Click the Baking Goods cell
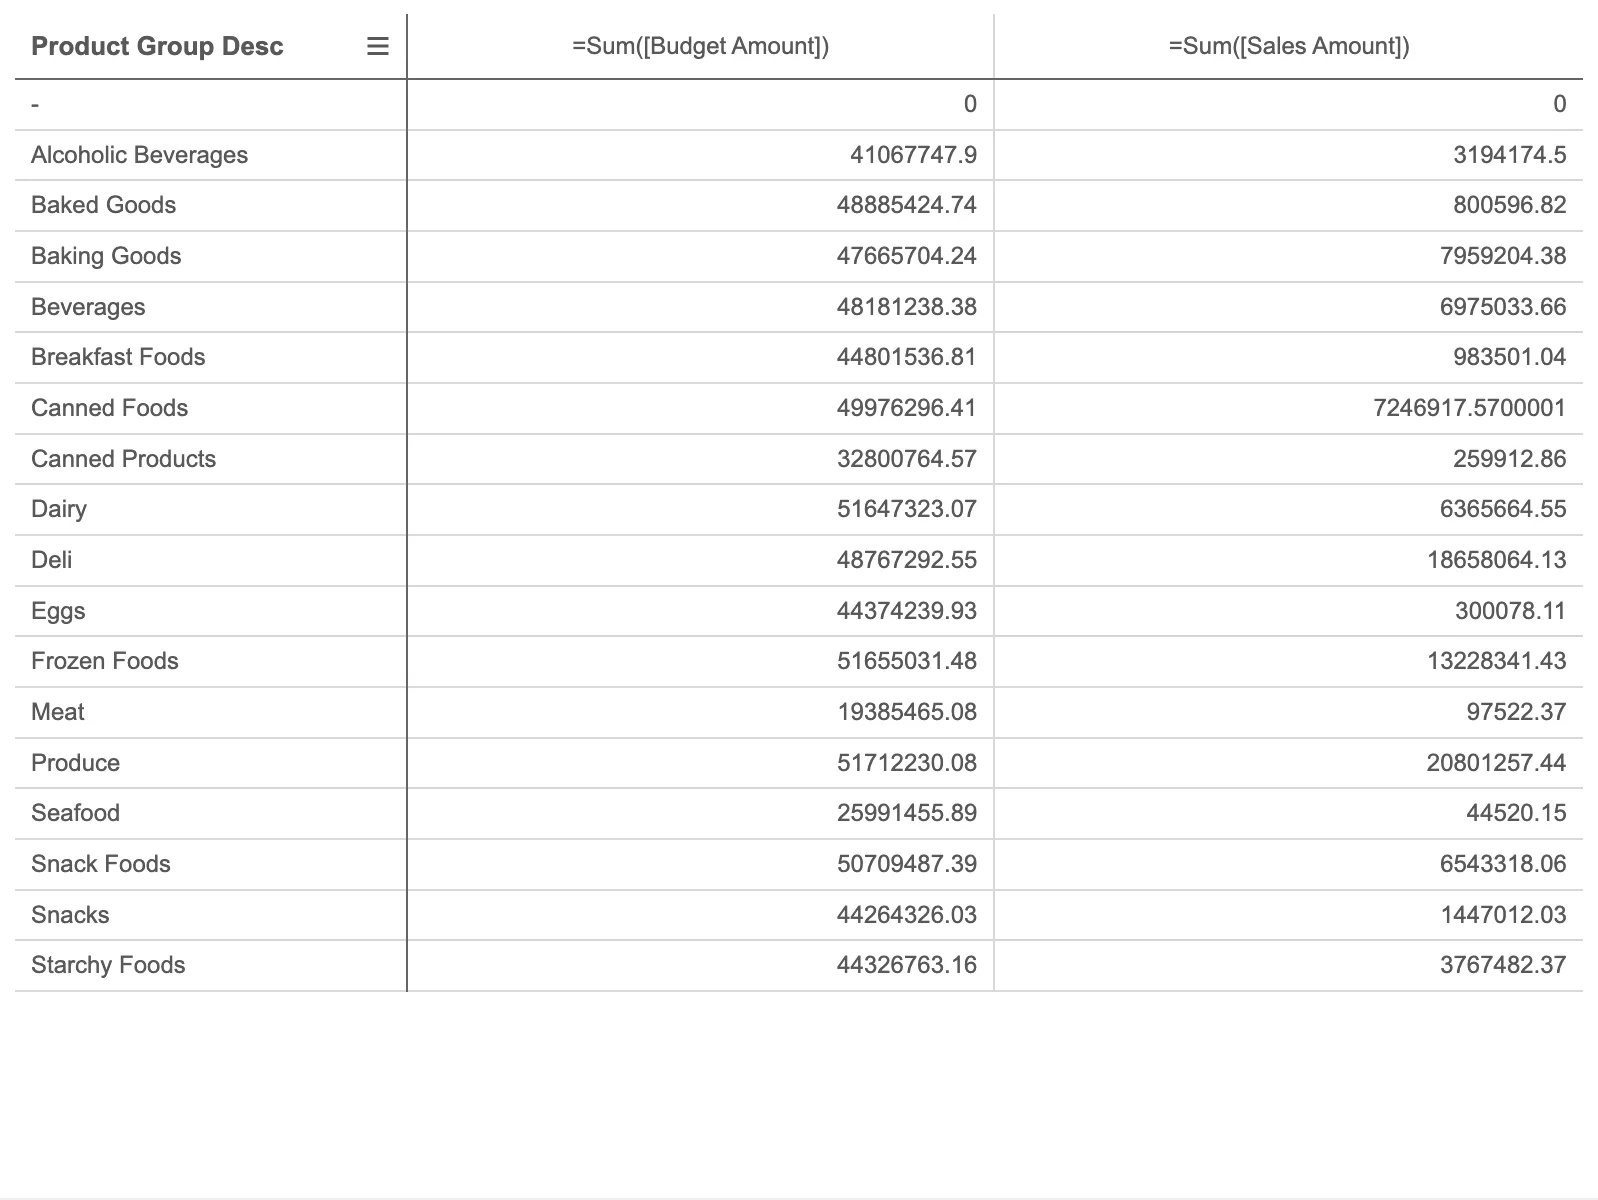 106,256
